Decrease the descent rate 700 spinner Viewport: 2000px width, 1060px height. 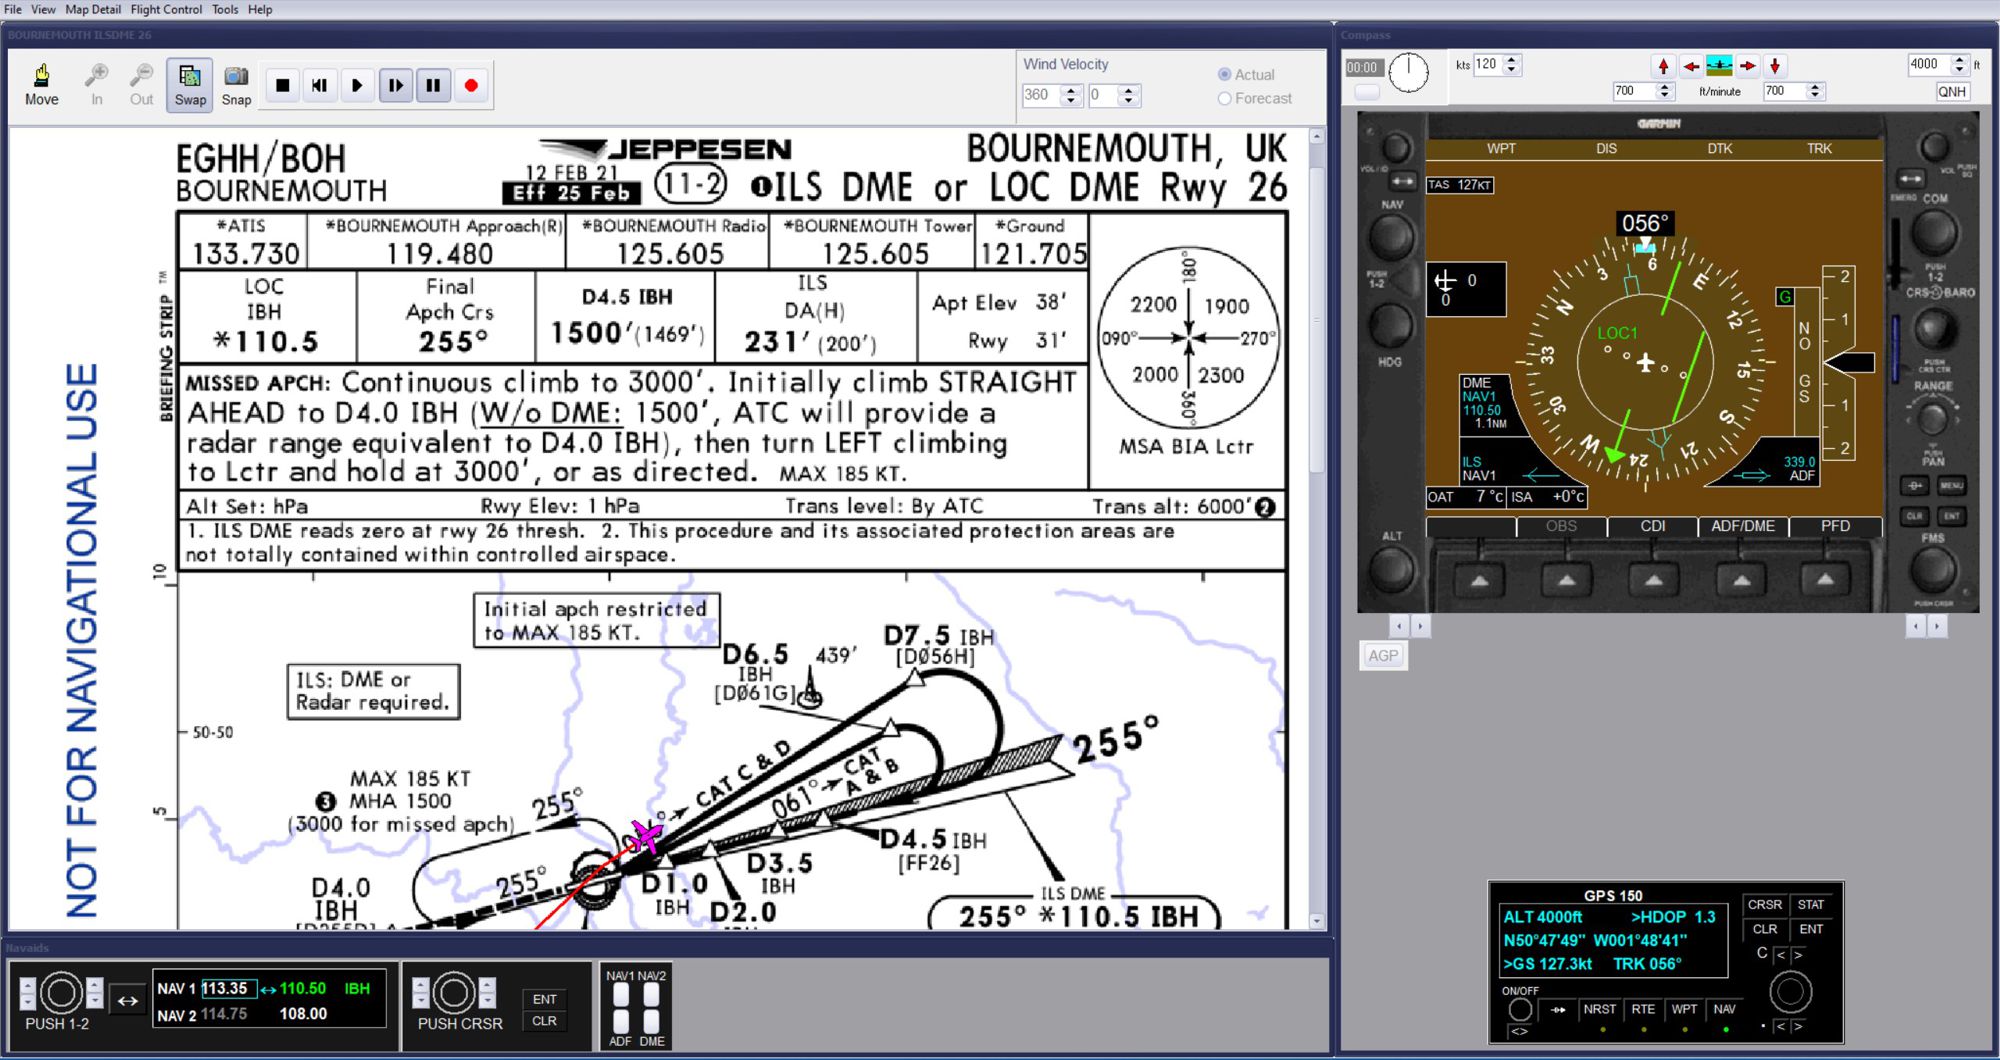pyautogui.click(x=1815, y=96)
